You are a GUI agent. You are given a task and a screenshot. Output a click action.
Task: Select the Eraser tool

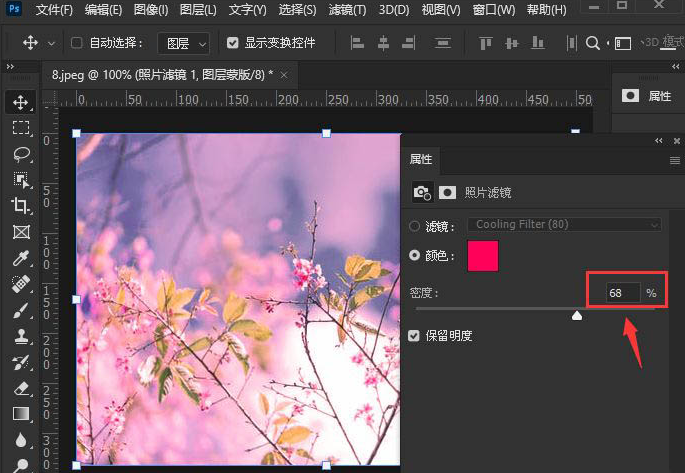21,388
